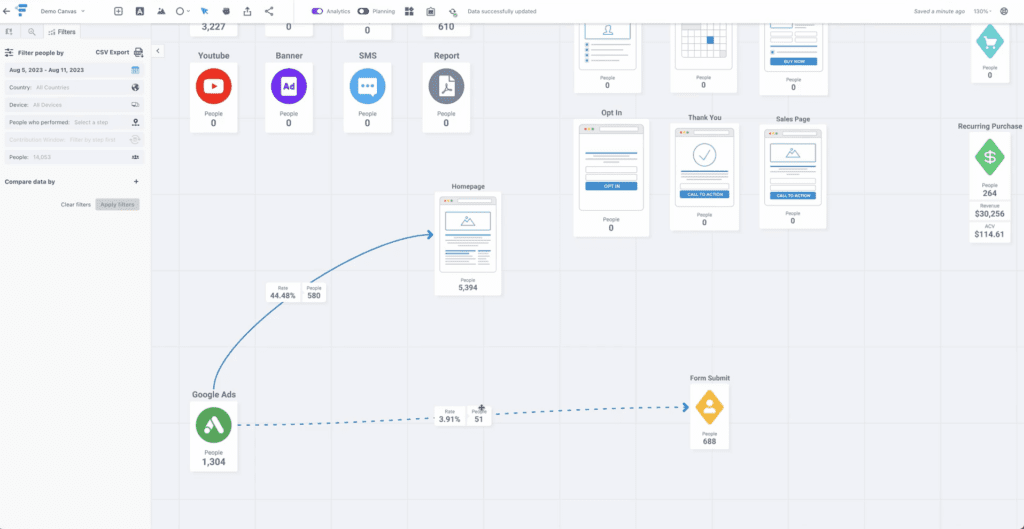Viewport: 1024px width, 529px height.
Task: Select the Sales Page thumbnail
Action: [x=793, y=167]
